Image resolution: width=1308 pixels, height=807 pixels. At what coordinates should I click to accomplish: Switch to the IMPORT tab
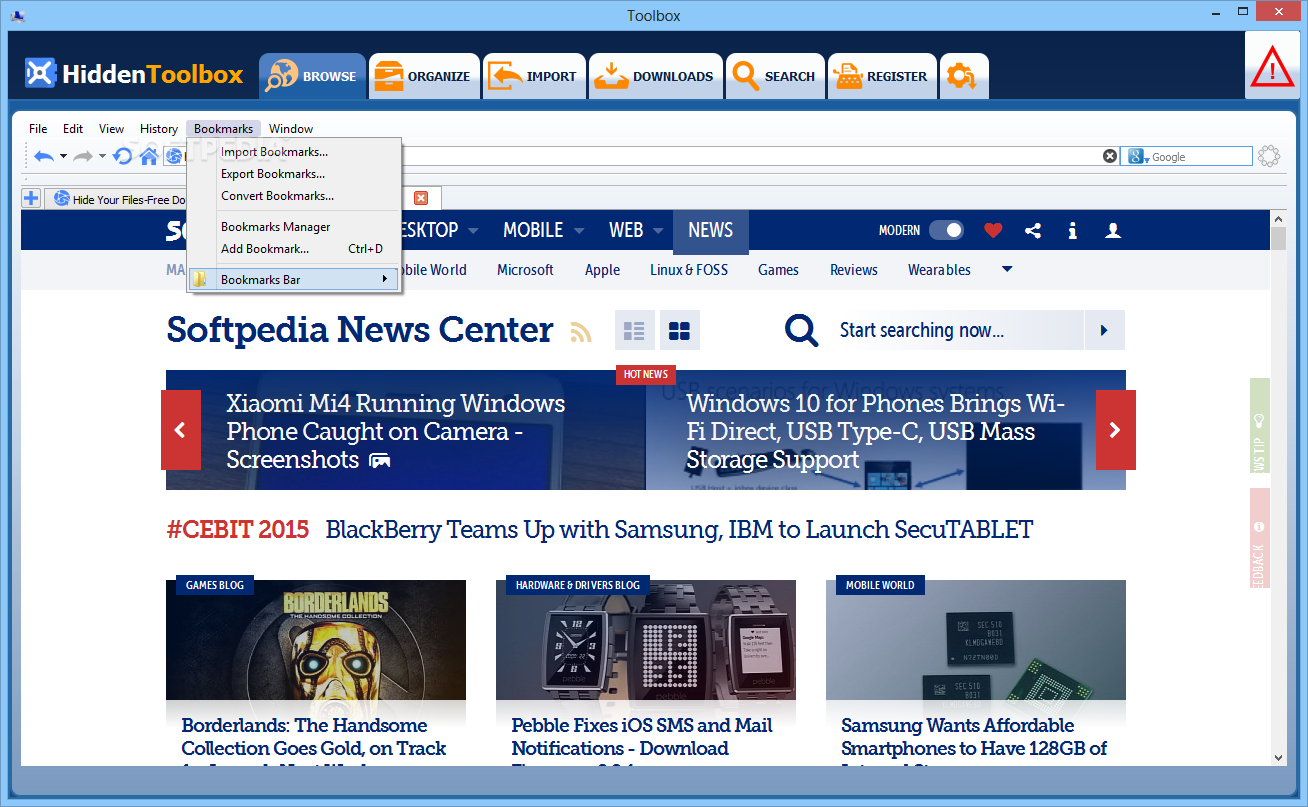[534, 76]
